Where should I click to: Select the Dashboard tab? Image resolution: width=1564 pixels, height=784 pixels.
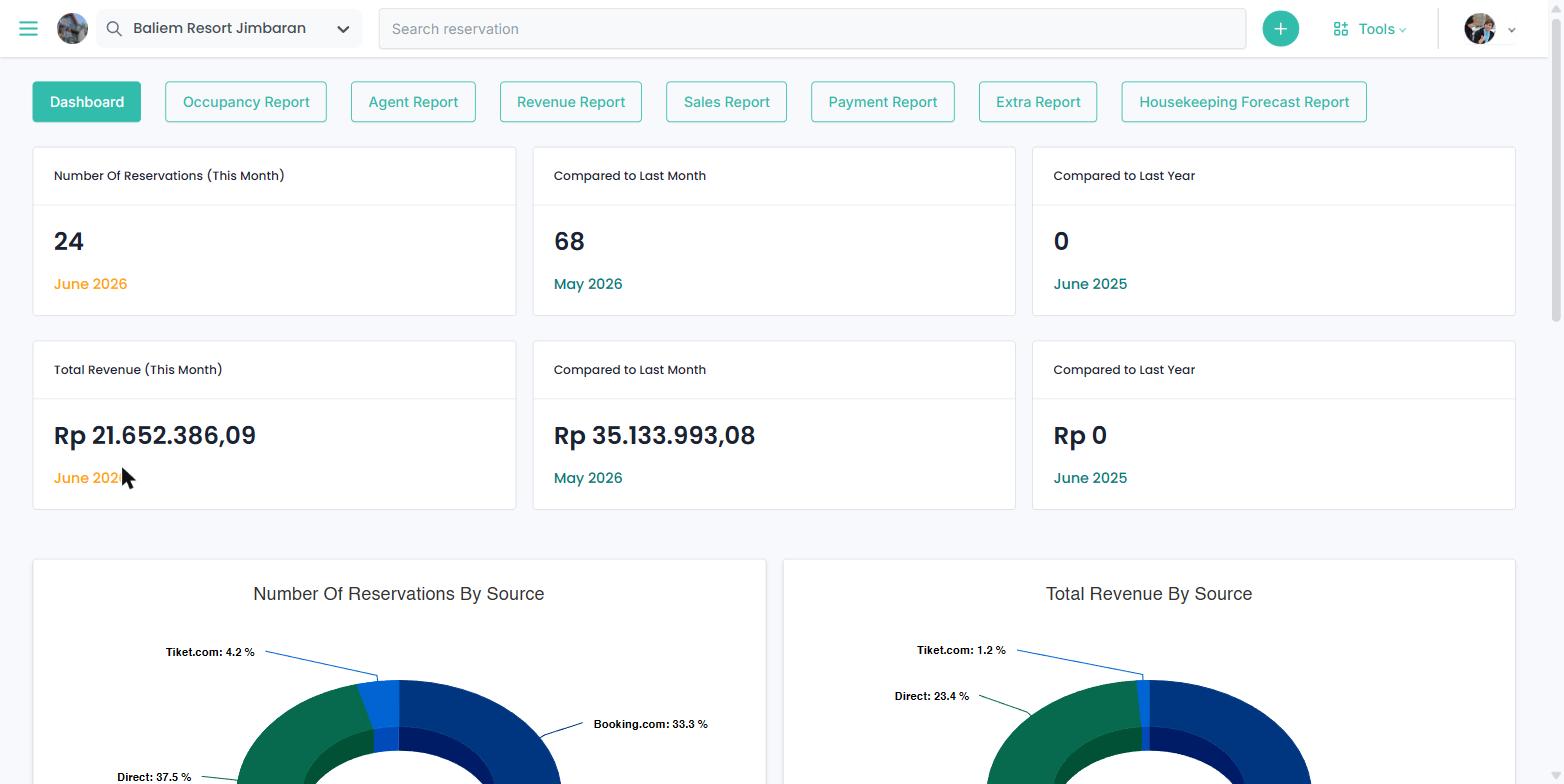87,102
